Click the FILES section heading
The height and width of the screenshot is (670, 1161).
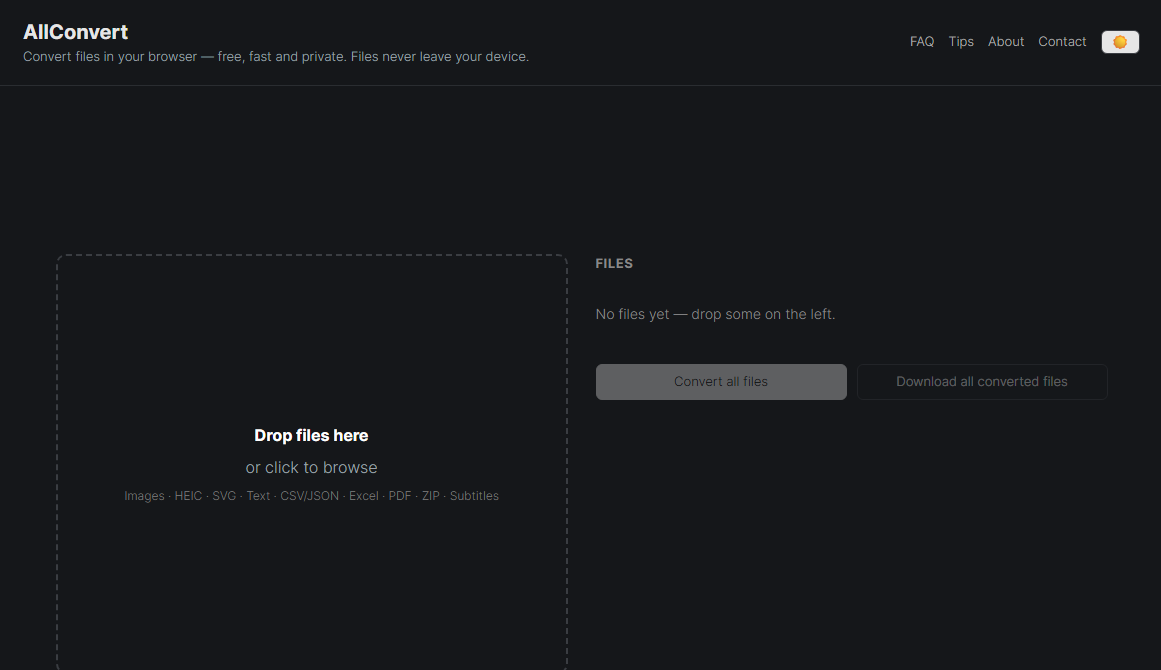coord(614,264)
